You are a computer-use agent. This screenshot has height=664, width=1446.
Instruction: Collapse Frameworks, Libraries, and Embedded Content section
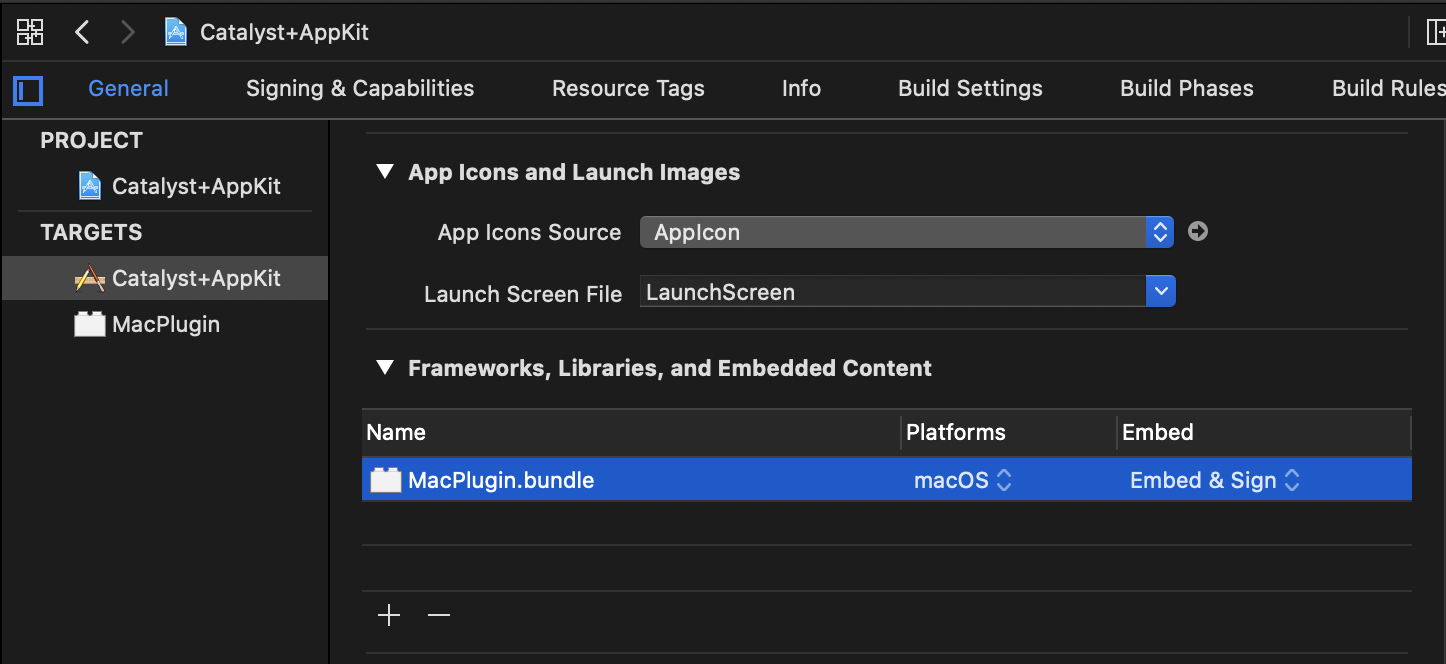click(x=385, y=368)
